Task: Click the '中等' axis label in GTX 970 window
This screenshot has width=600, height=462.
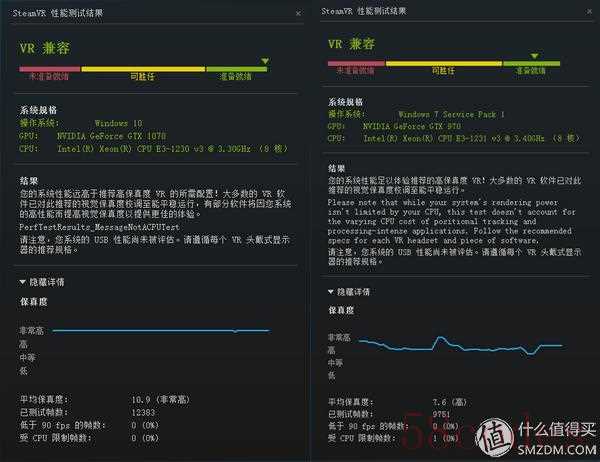Action: [336, 362]
